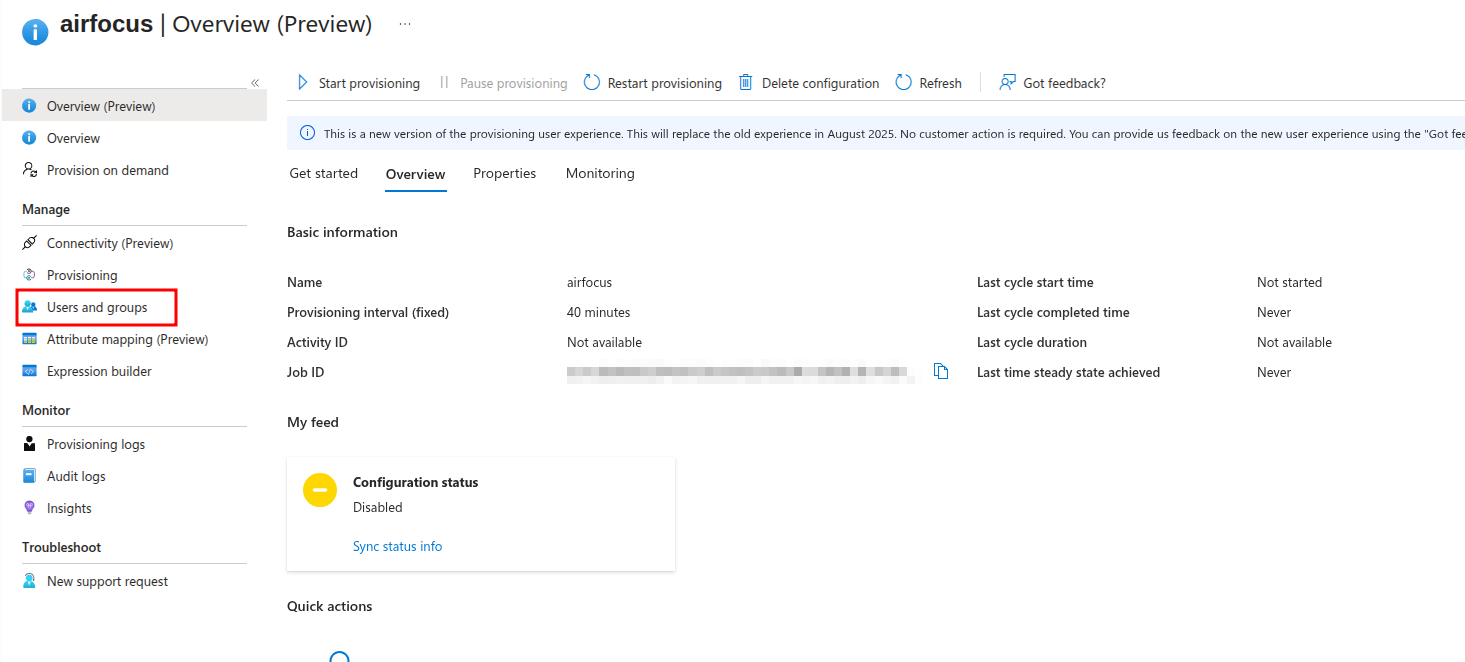Click the Start provisioning play icon
The width and height of the screenshot is (1465, 662).
(303, 83)
